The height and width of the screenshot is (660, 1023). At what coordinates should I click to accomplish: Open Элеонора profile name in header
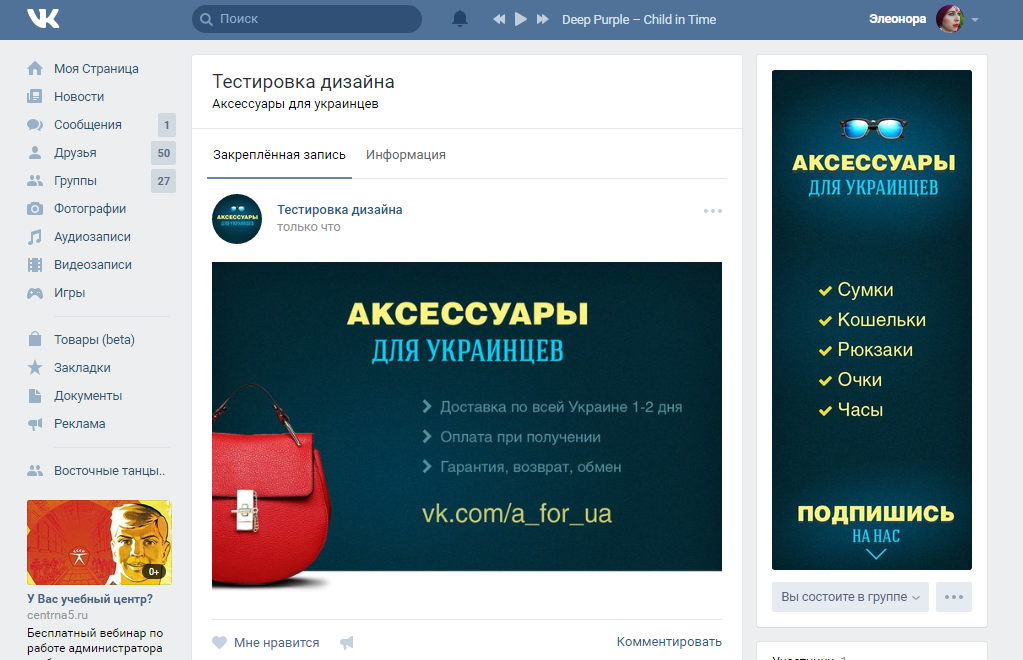pyautogui.click(x=897, y=19)
